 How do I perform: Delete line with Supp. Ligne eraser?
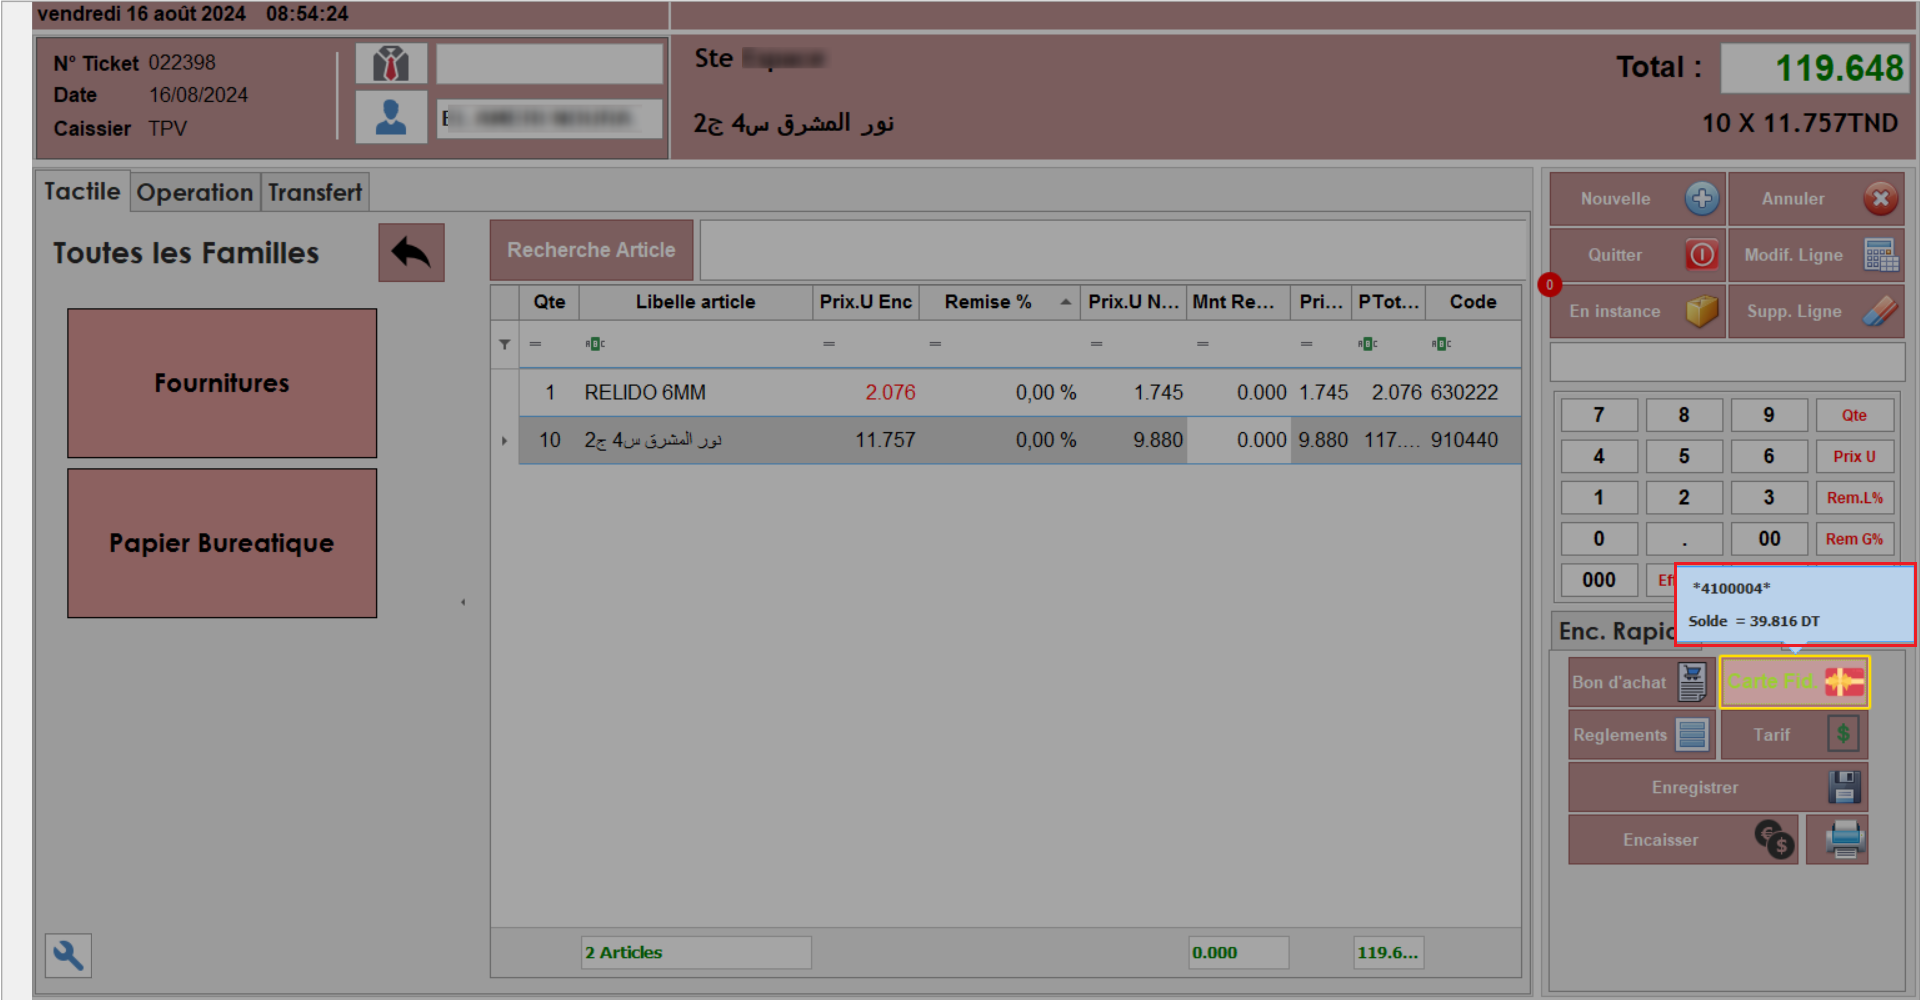[1815, 311]
